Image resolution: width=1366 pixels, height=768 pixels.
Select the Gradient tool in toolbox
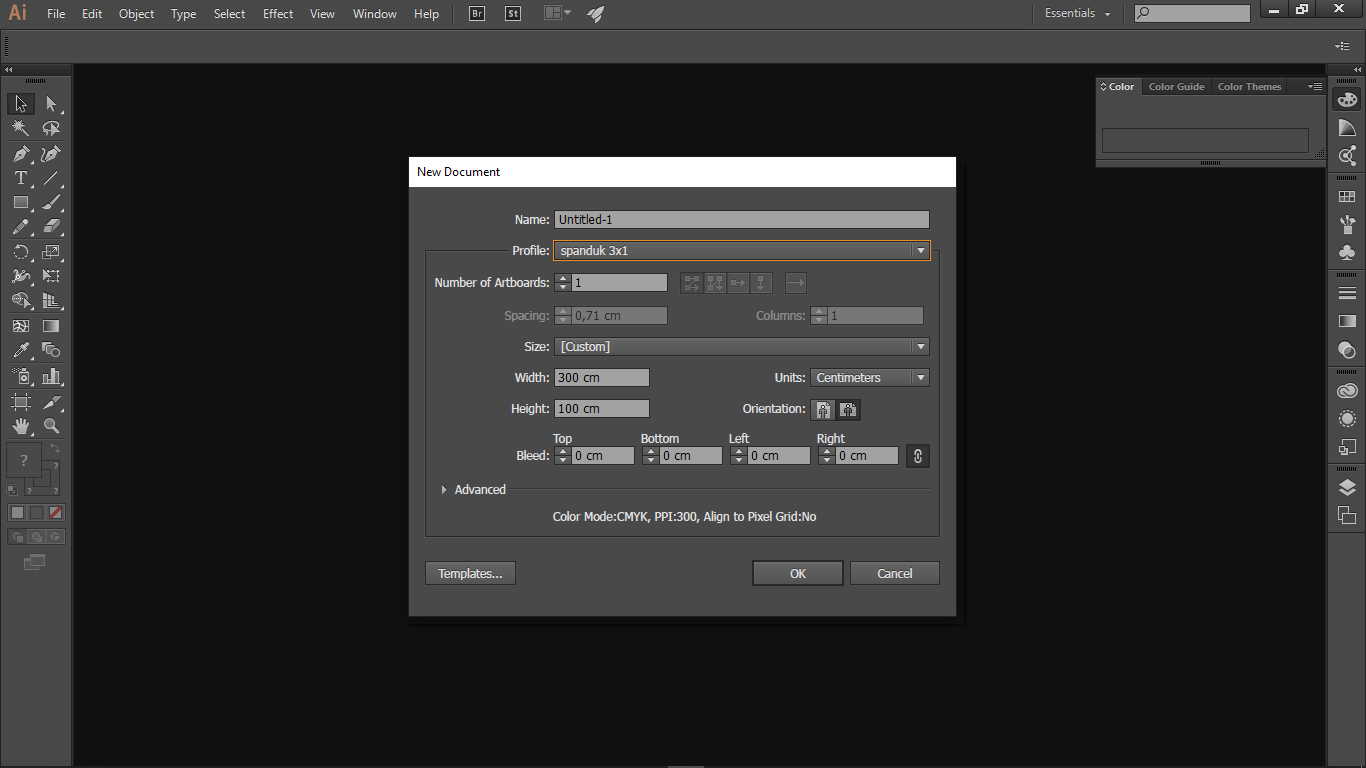pos(51,326)
